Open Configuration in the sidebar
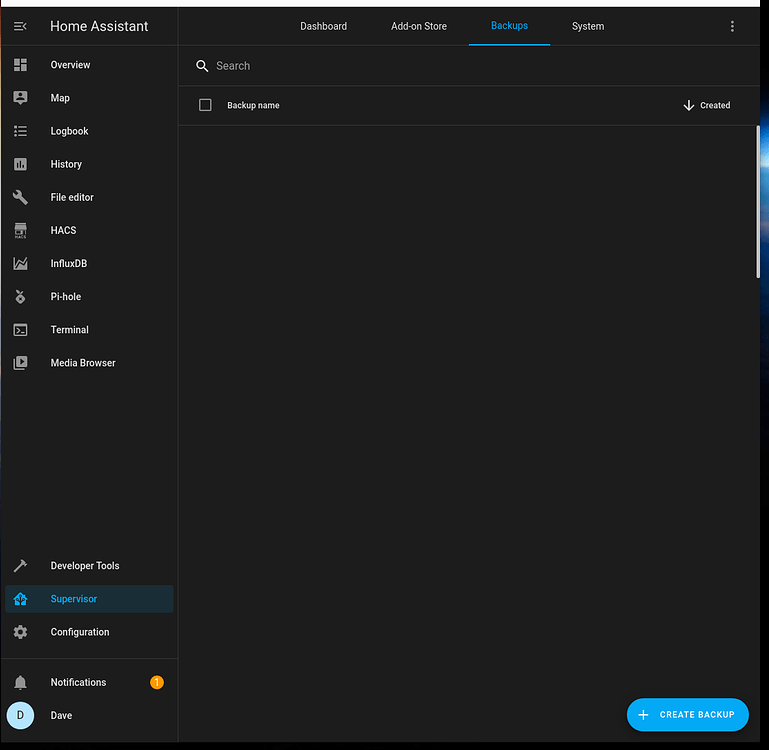 click(x=89, y=632)
